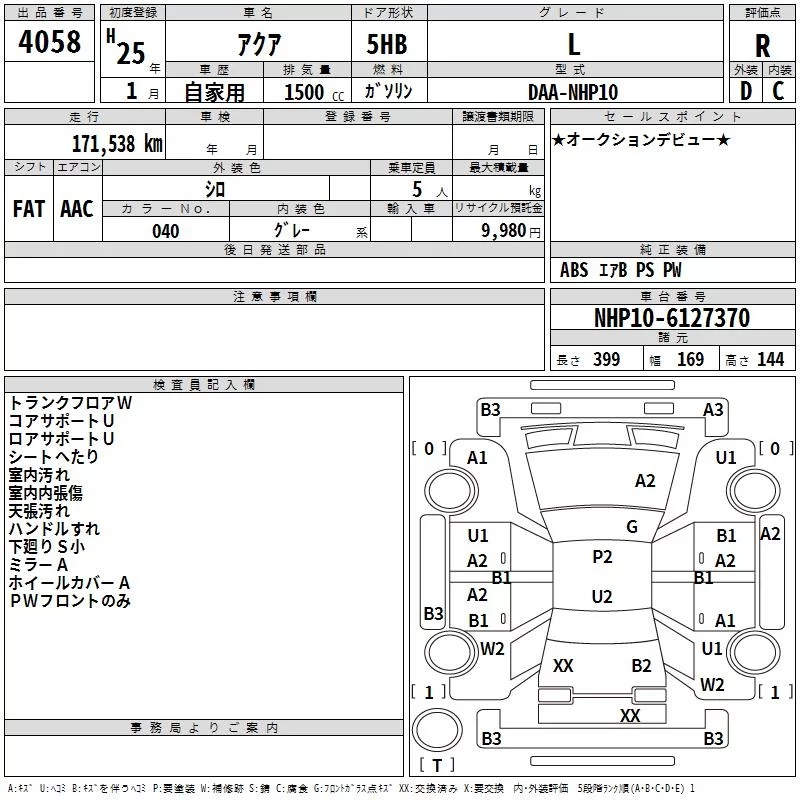Click the オークションデビュー sales point text
The width and height of the screenshot is (800, 800).
point(641,139)
